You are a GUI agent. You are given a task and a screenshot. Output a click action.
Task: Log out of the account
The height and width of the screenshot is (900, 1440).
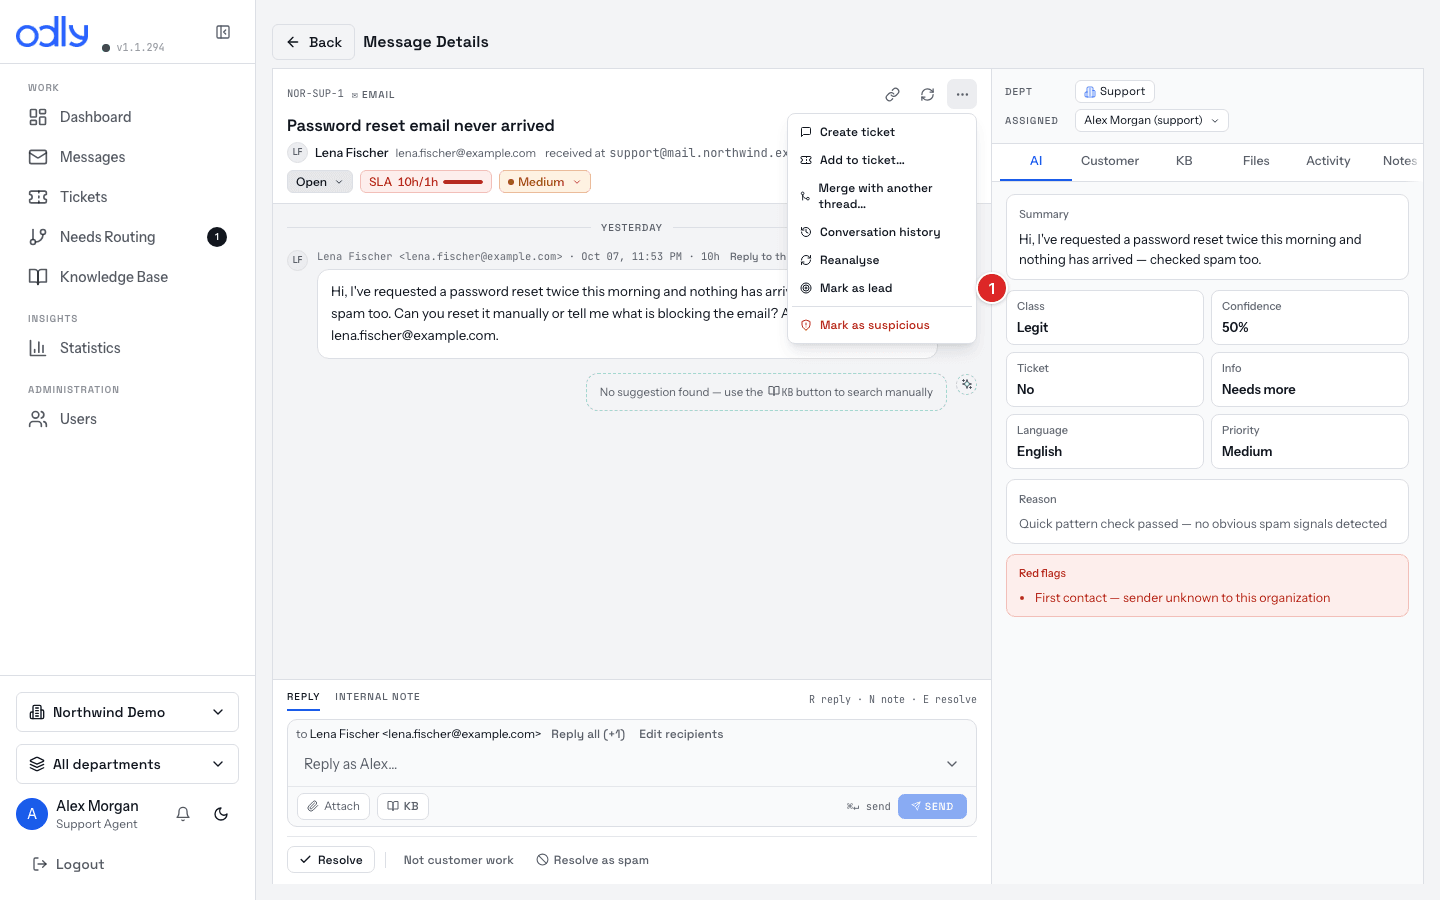point(69,864)
